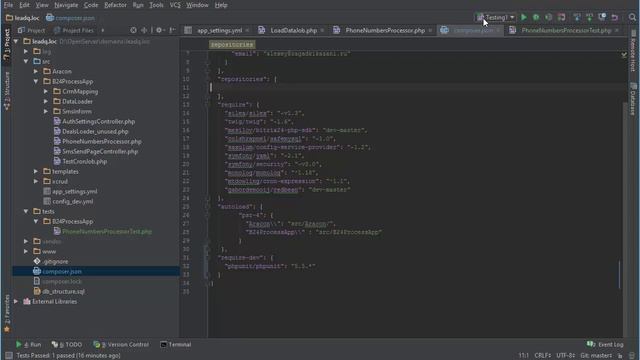Click the Git: master branch widget
The width and height of the screenshot is (640, 360).
596,356
